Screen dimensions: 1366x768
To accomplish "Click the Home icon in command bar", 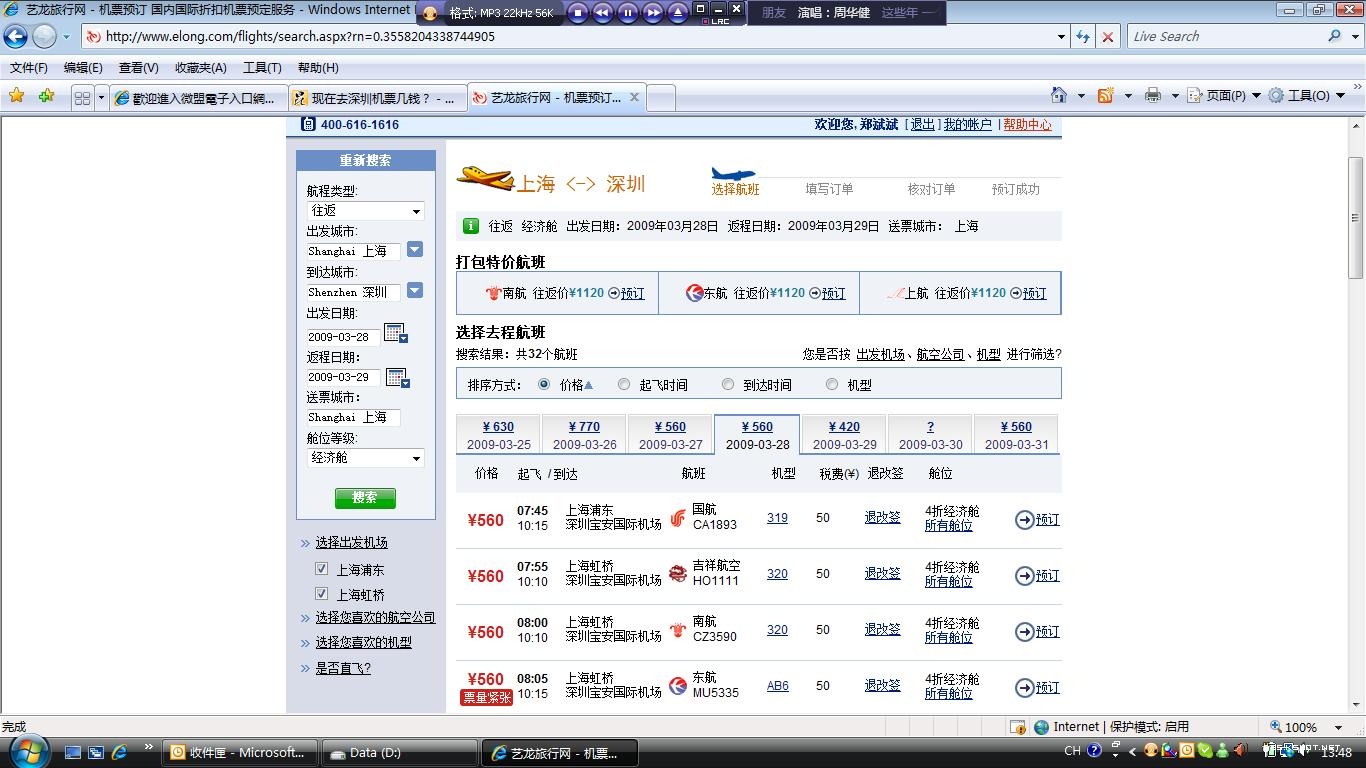I will [1059, 95].
